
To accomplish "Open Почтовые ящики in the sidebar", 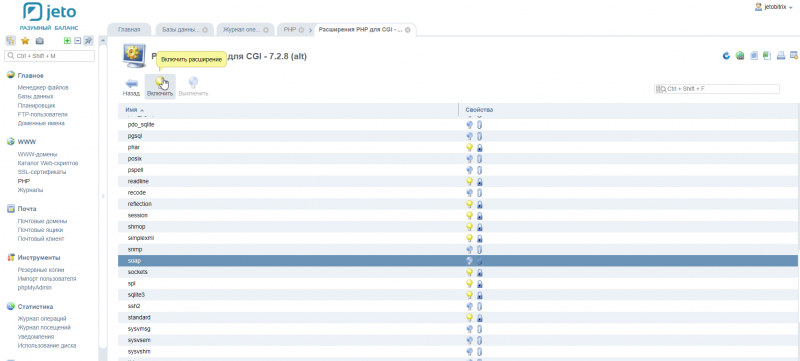I will tap(41, 230).
